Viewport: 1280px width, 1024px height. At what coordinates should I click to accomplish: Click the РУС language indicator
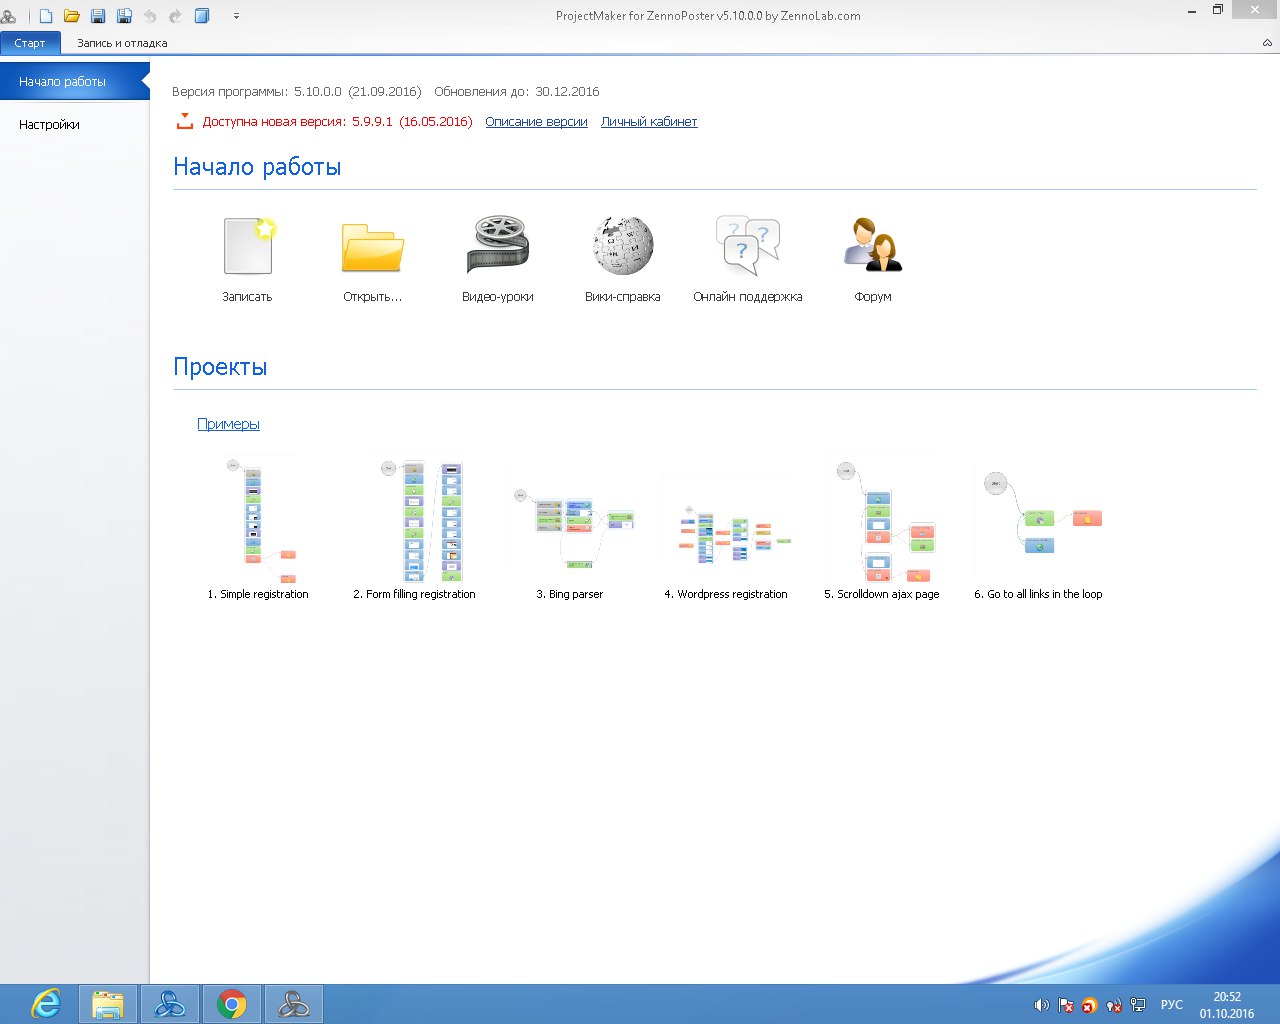click(x=1171, y=1005)
